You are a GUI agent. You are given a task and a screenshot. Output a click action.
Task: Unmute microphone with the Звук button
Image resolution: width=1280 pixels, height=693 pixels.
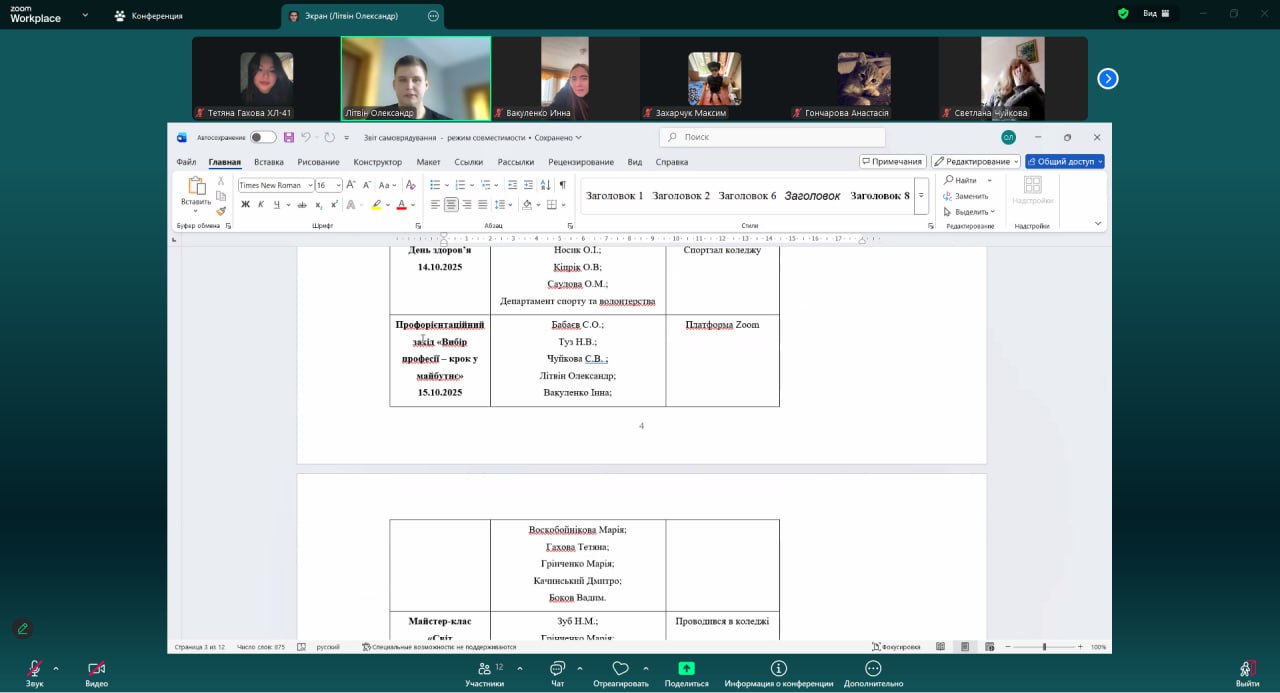35,669
